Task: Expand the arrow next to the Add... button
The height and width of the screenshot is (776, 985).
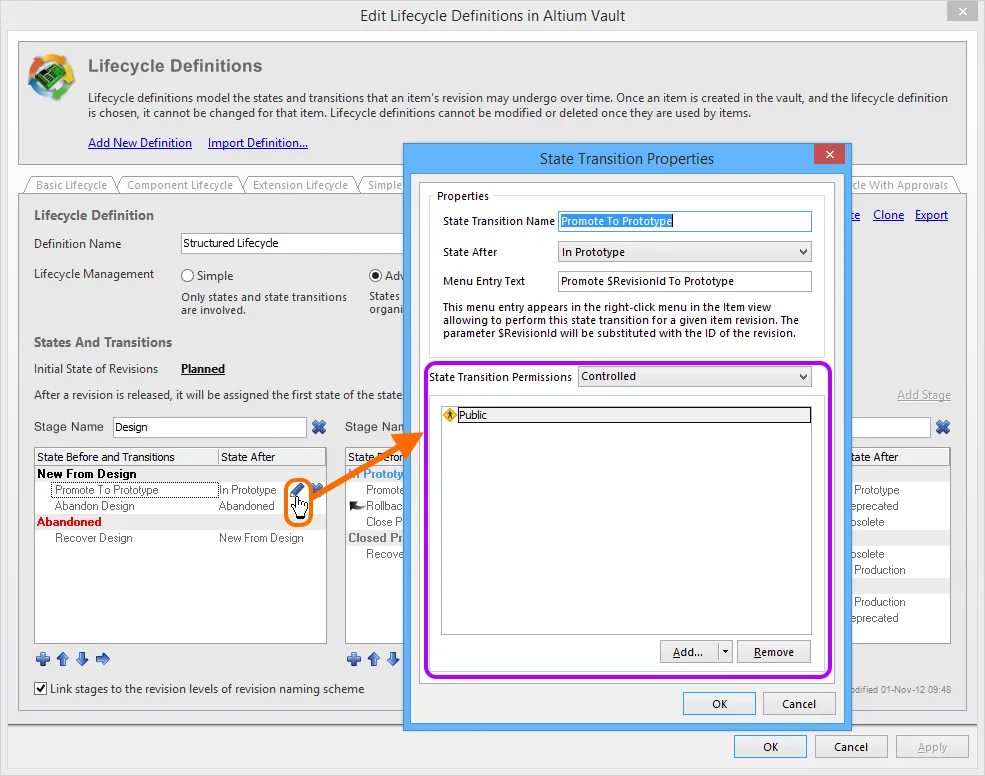Action: tap(726, 652)
